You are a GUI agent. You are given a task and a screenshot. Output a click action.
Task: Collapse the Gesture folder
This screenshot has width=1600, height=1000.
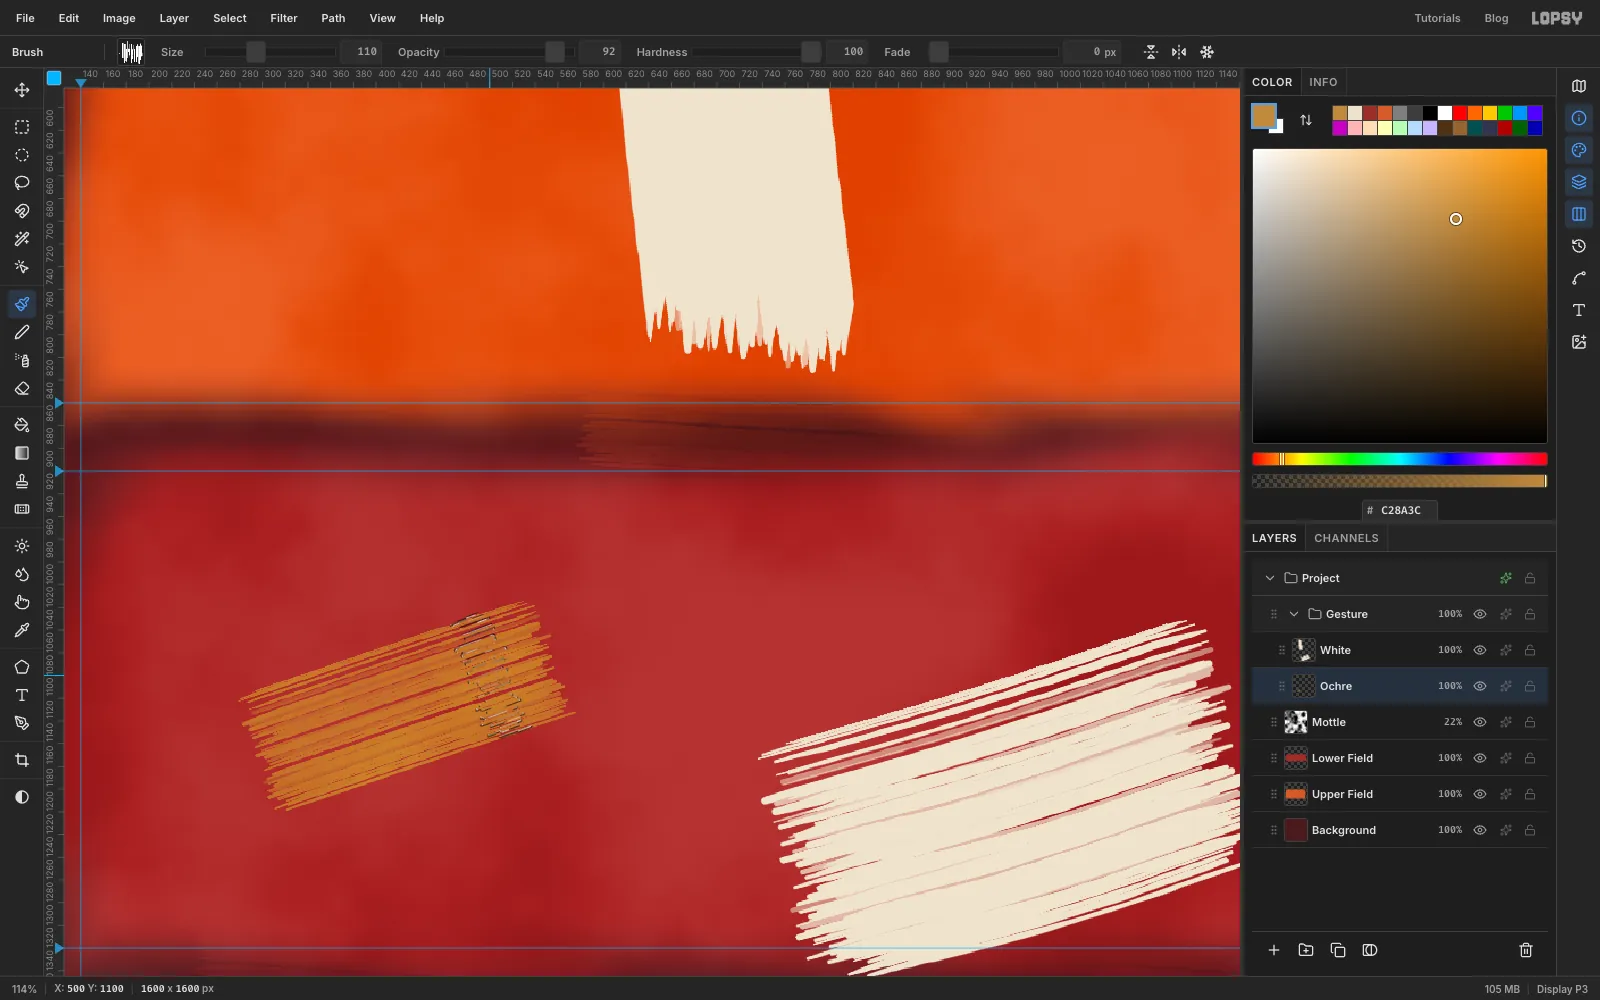[1294, 614]
